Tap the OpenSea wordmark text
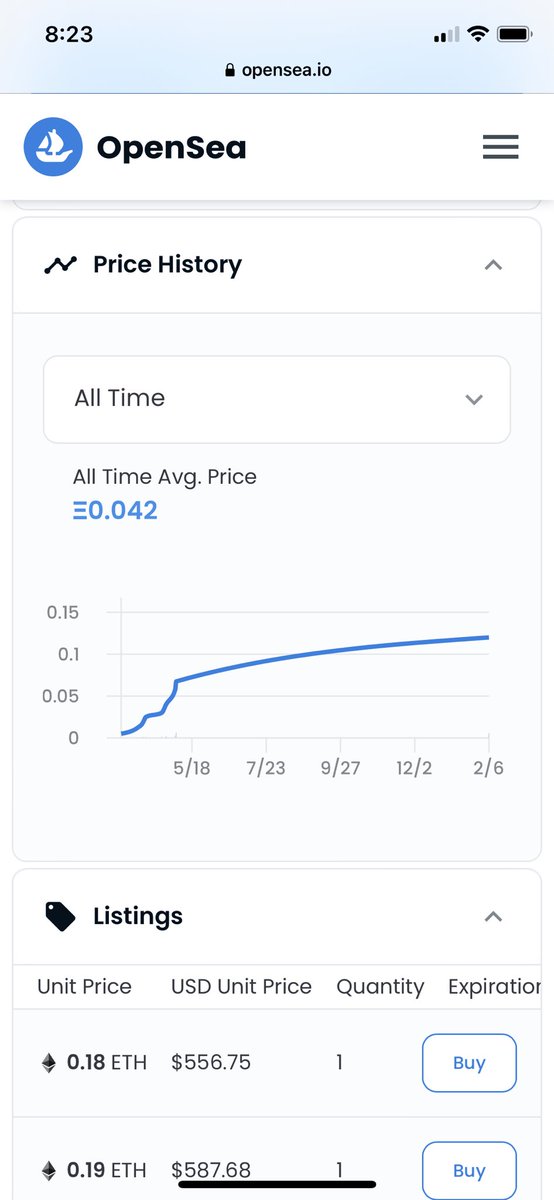Screen dimensions: 554x1200 pyautogui.click(x=171, y=148)
